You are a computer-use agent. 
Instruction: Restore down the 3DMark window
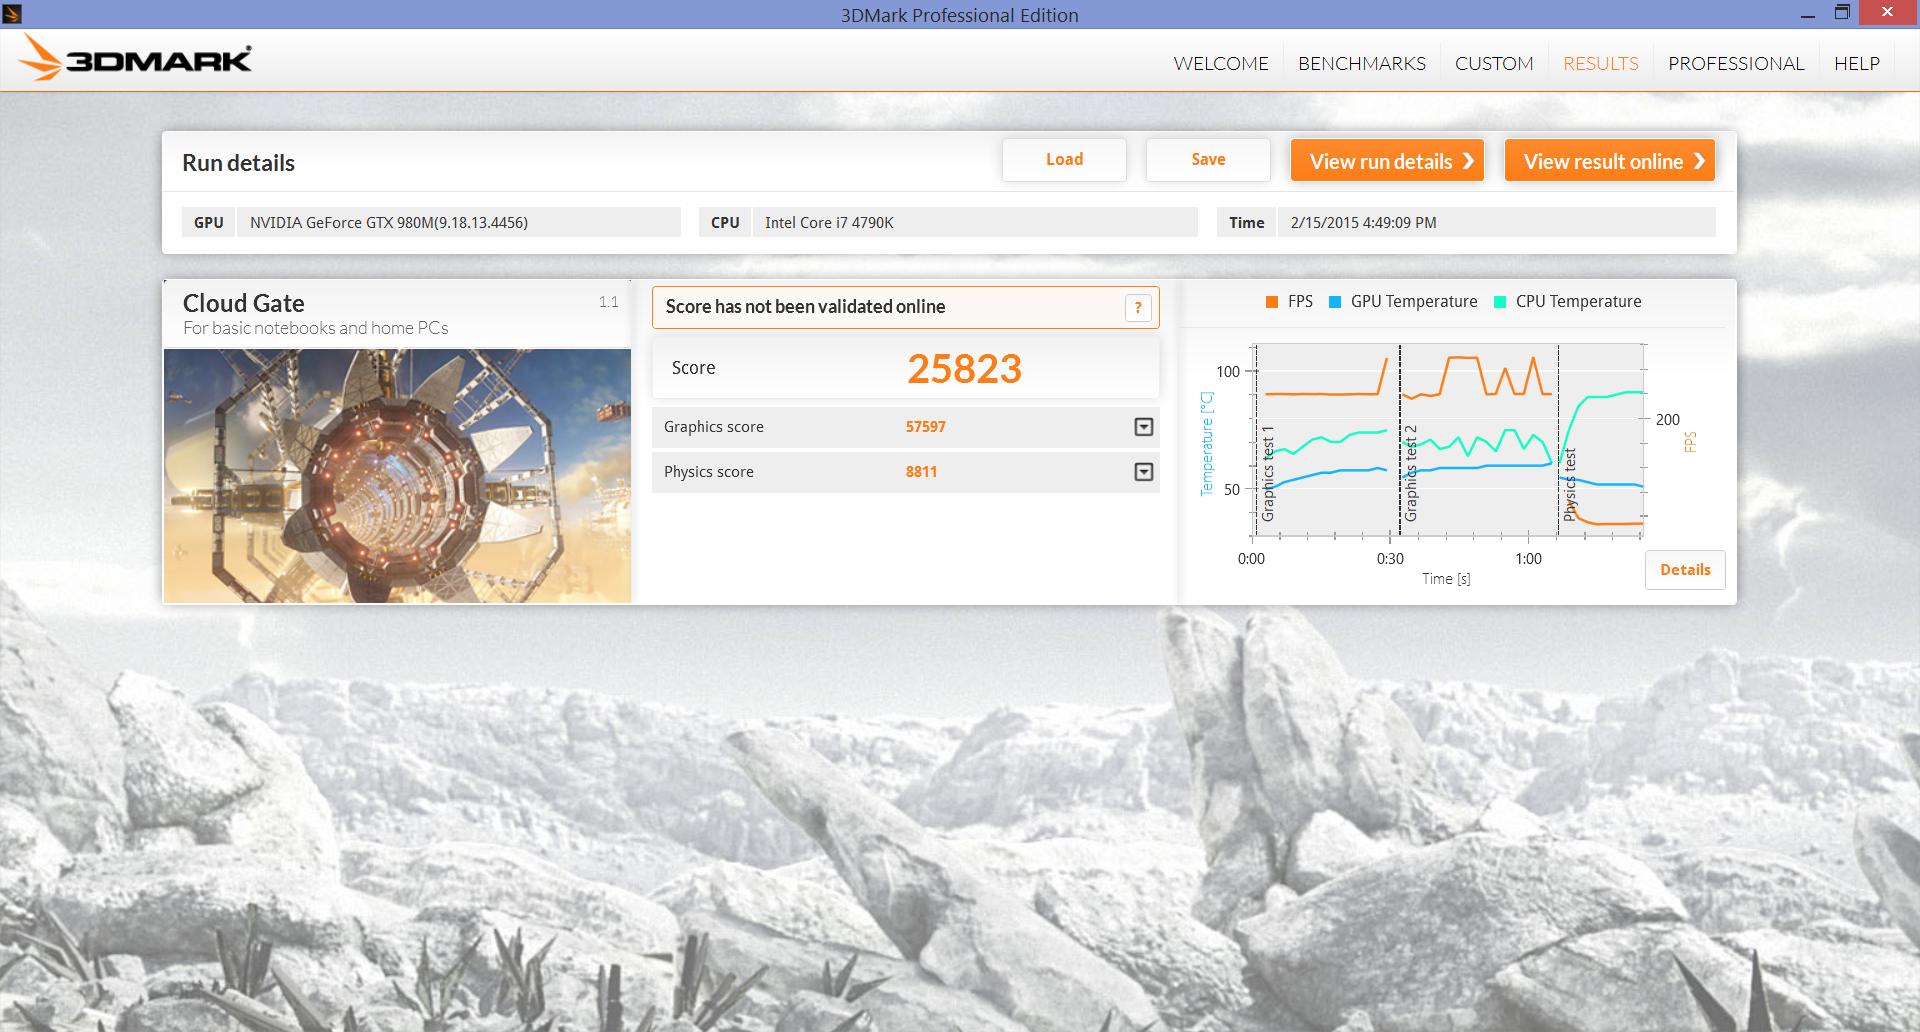pos(1842,13)
